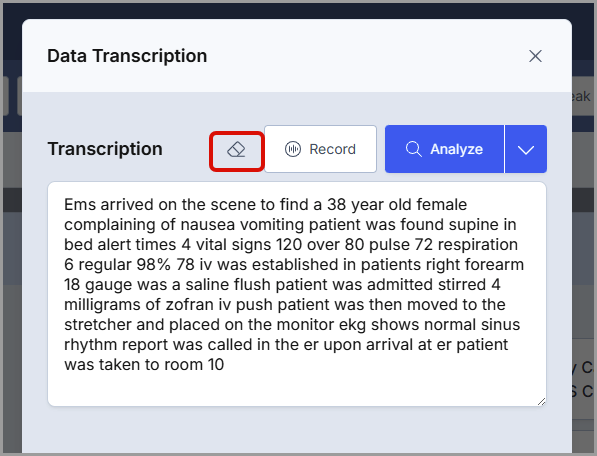The width and height of the screenshot is (597, 456).
Task: Focus the transcription text area
Action: (x=297, y=294)
